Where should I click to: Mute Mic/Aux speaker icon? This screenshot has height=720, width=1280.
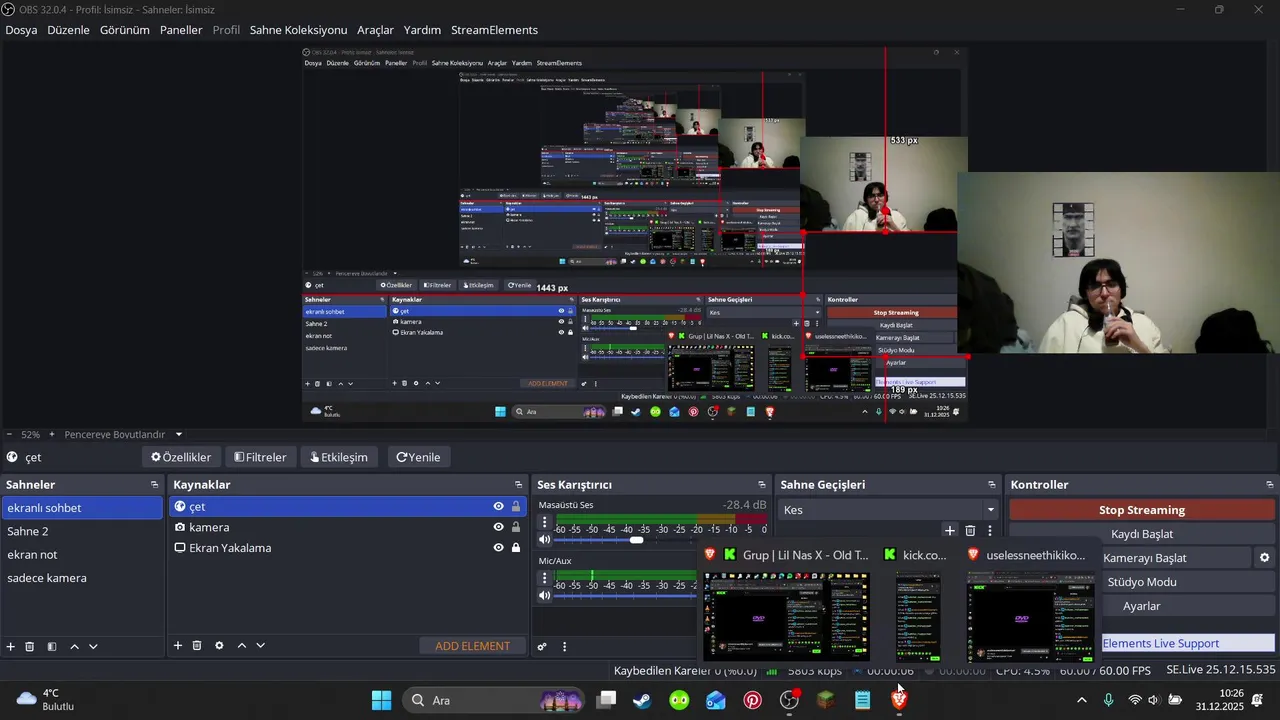point(545,596)
